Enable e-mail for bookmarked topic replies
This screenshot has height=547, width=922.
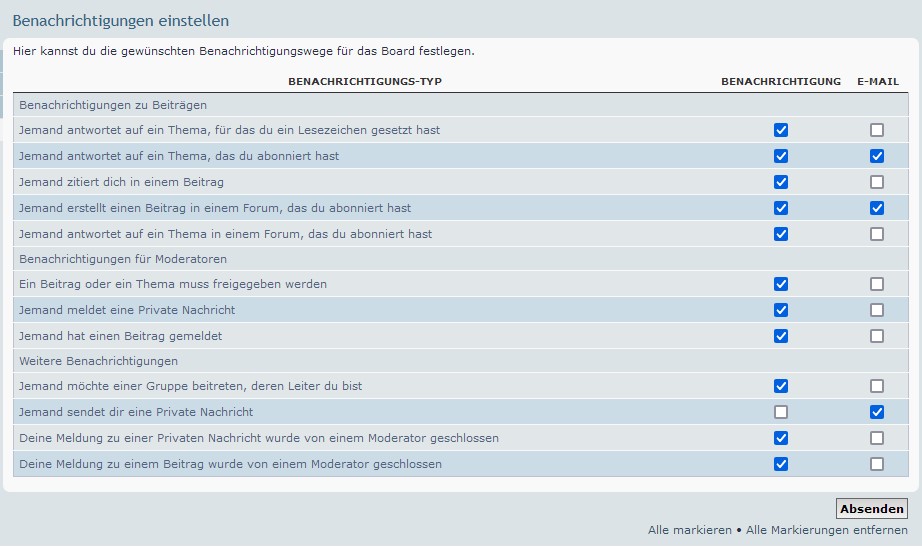click(x=877, y=130)
